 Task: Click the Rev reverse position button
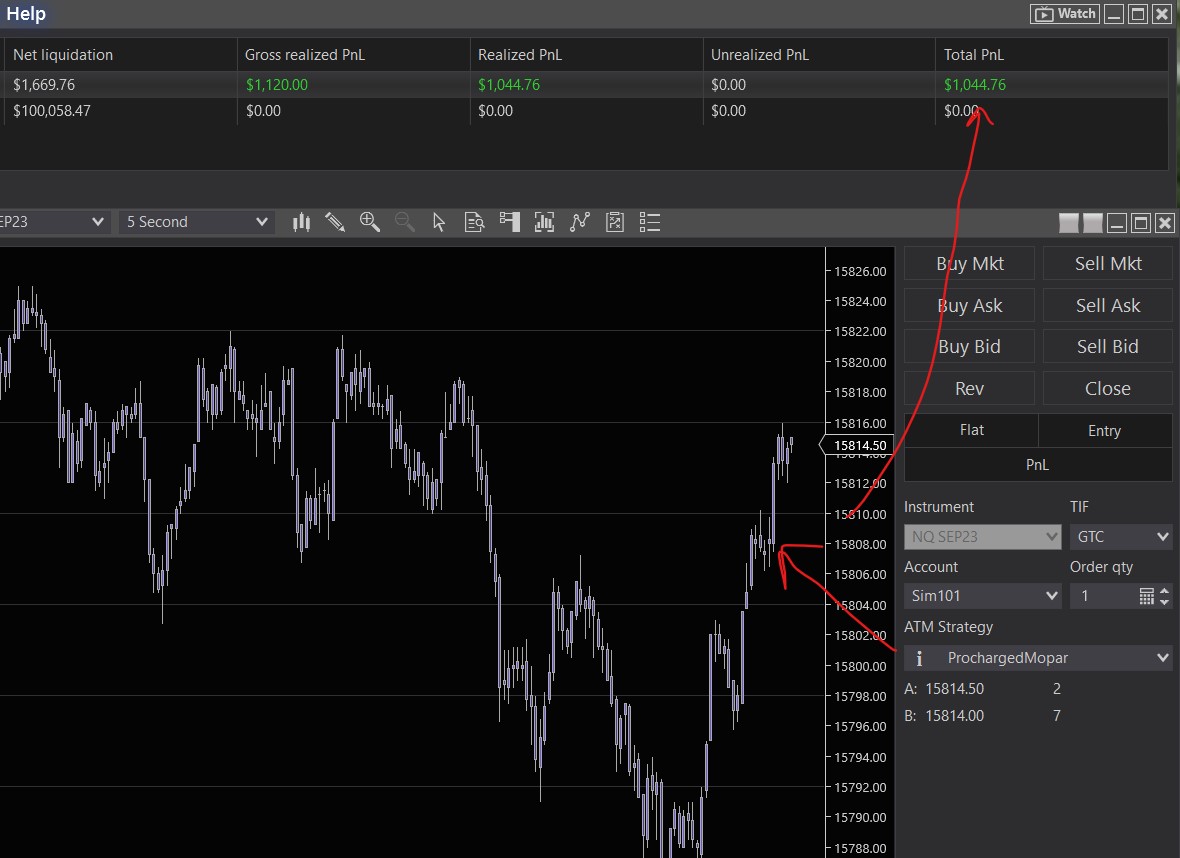pyautogui.click(x=969, y=388)
